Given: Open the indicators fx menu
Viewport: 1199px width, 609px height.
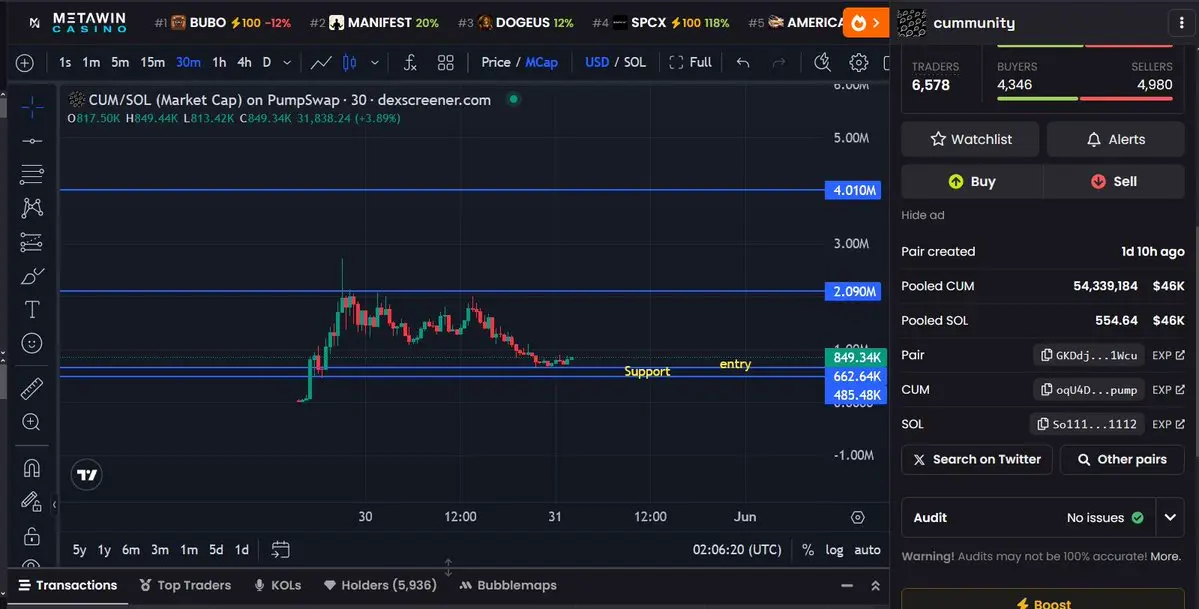Looking at the screenshot, I should [x=410, y=63].
